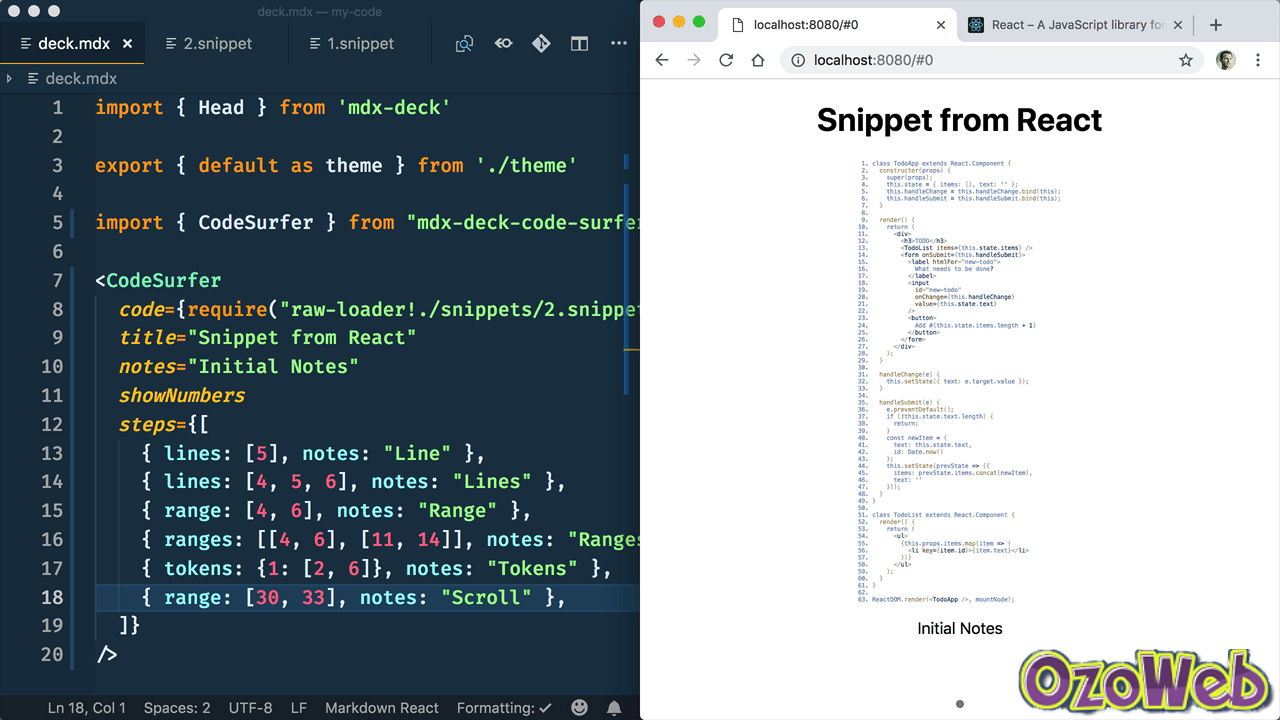Click the 'mdx-deck' import string on line 1

pos(393,107)
